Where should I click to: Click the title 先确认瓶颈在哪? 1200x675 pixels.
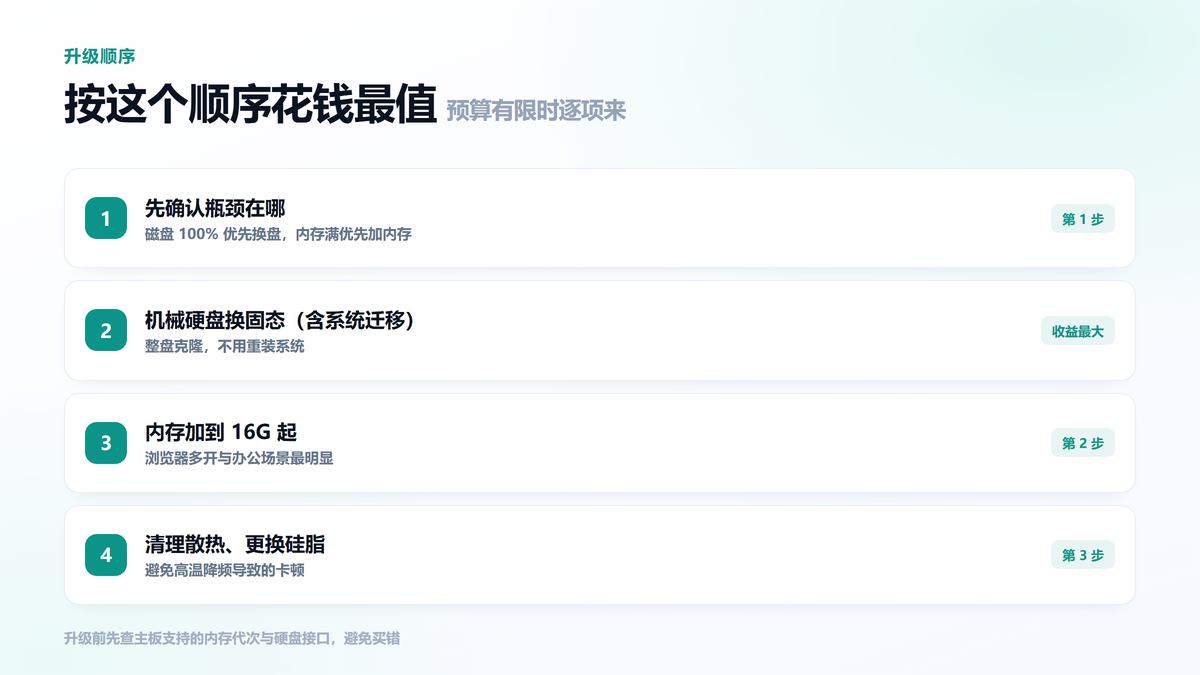tap(215, 208)
